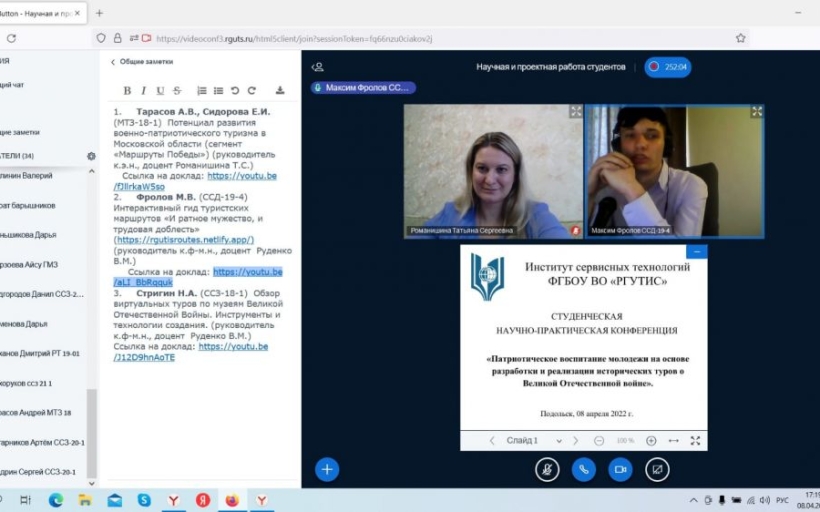Undo last change in shared notes

click(235, 90)
